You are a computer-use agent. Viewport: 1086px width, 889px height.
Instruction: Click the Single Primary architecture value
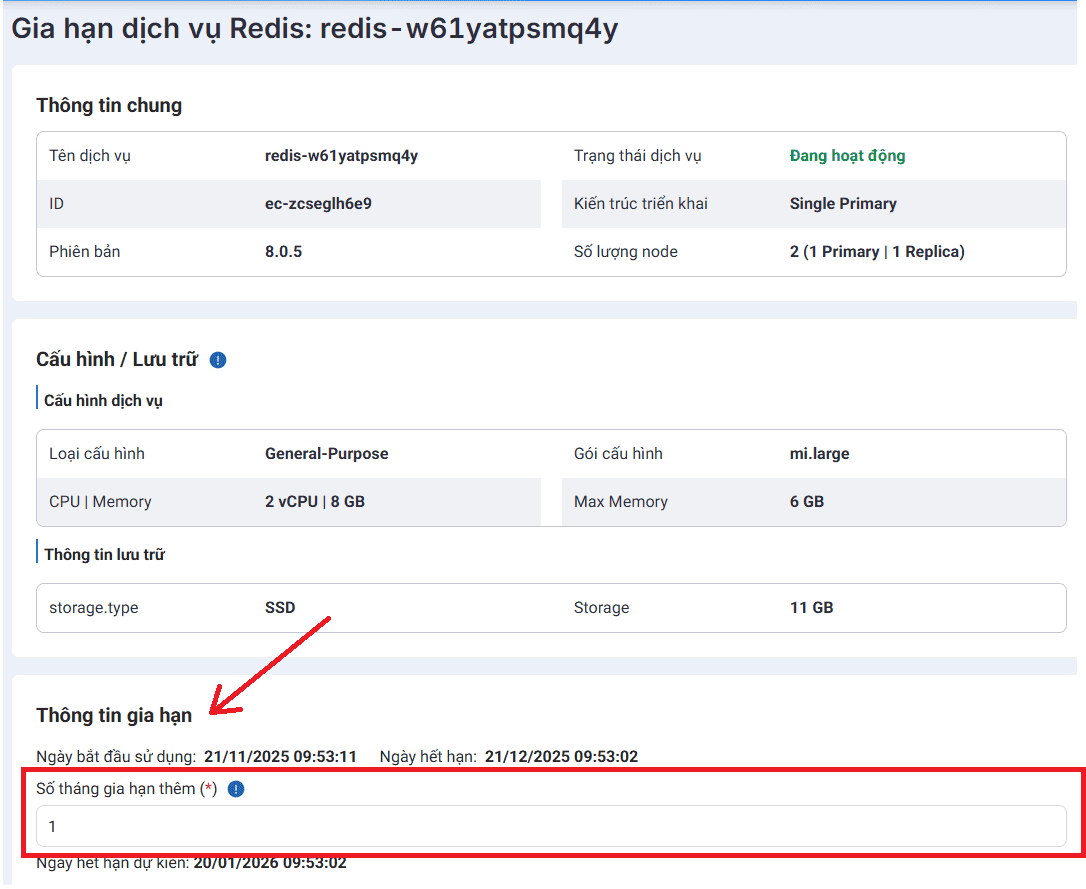pos(842,204)
